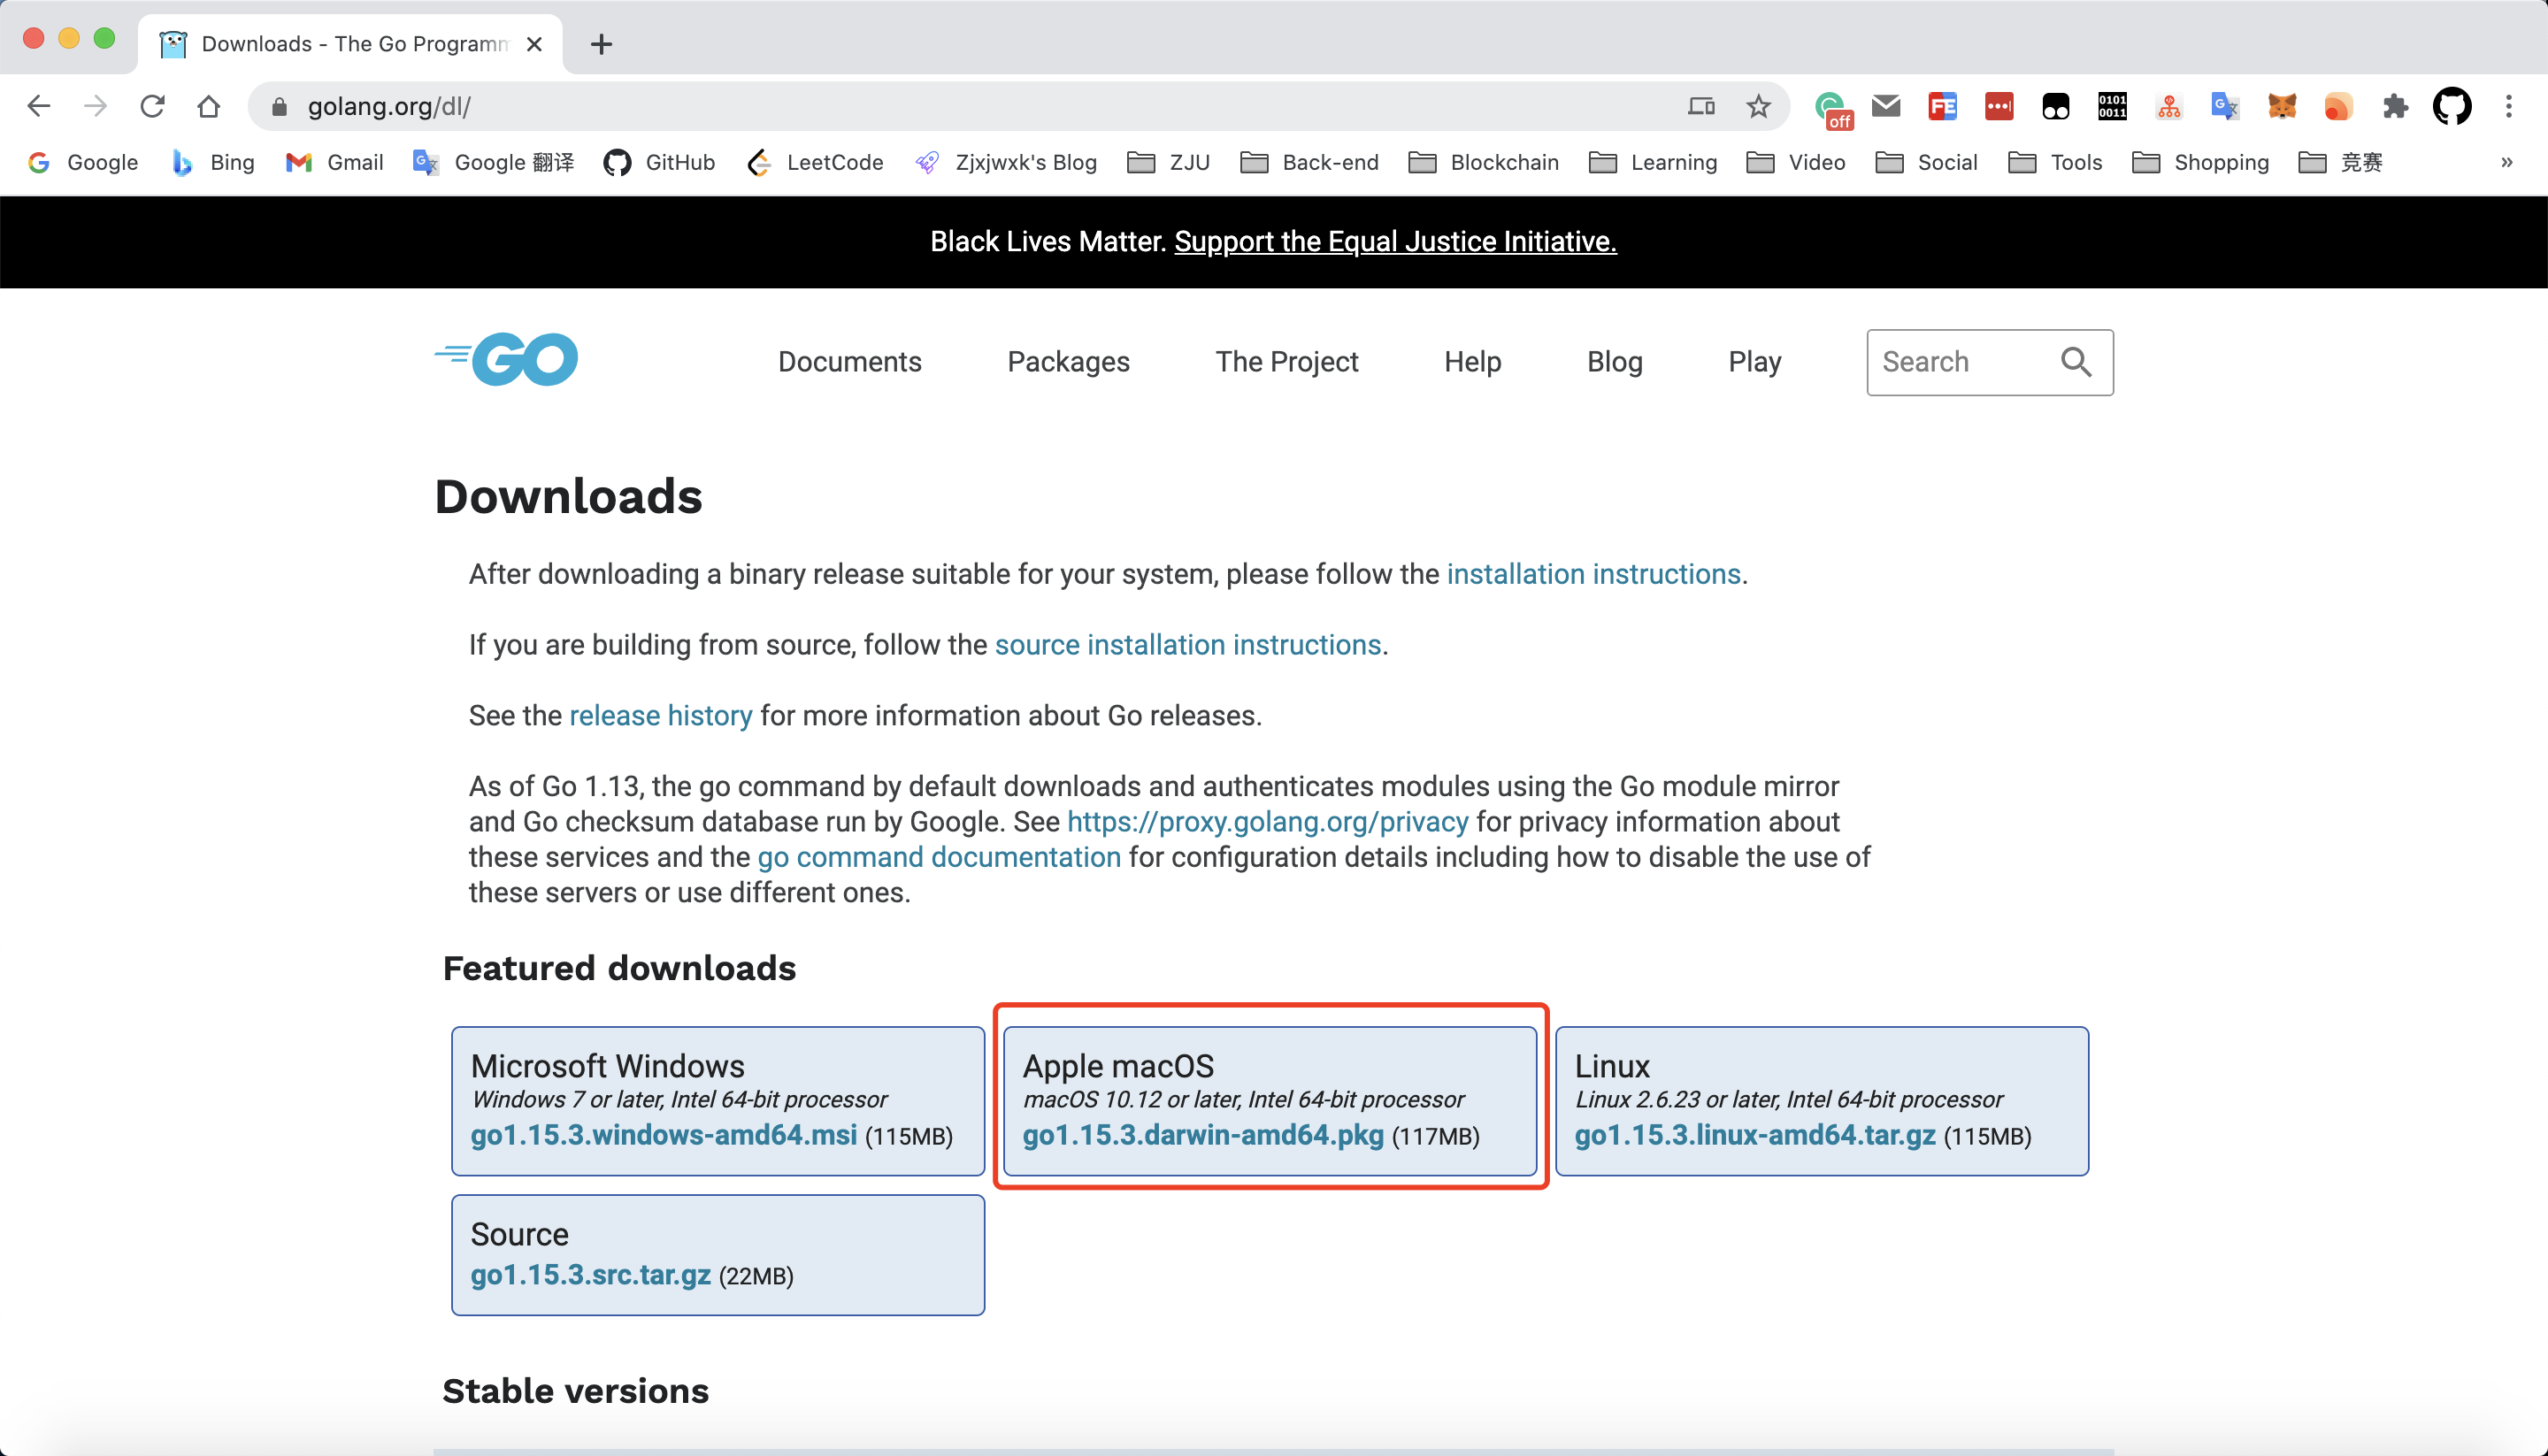The width and height of the screenshot is (2548, 1456).
Task: Open the release history link
Action: click(661, 716)
